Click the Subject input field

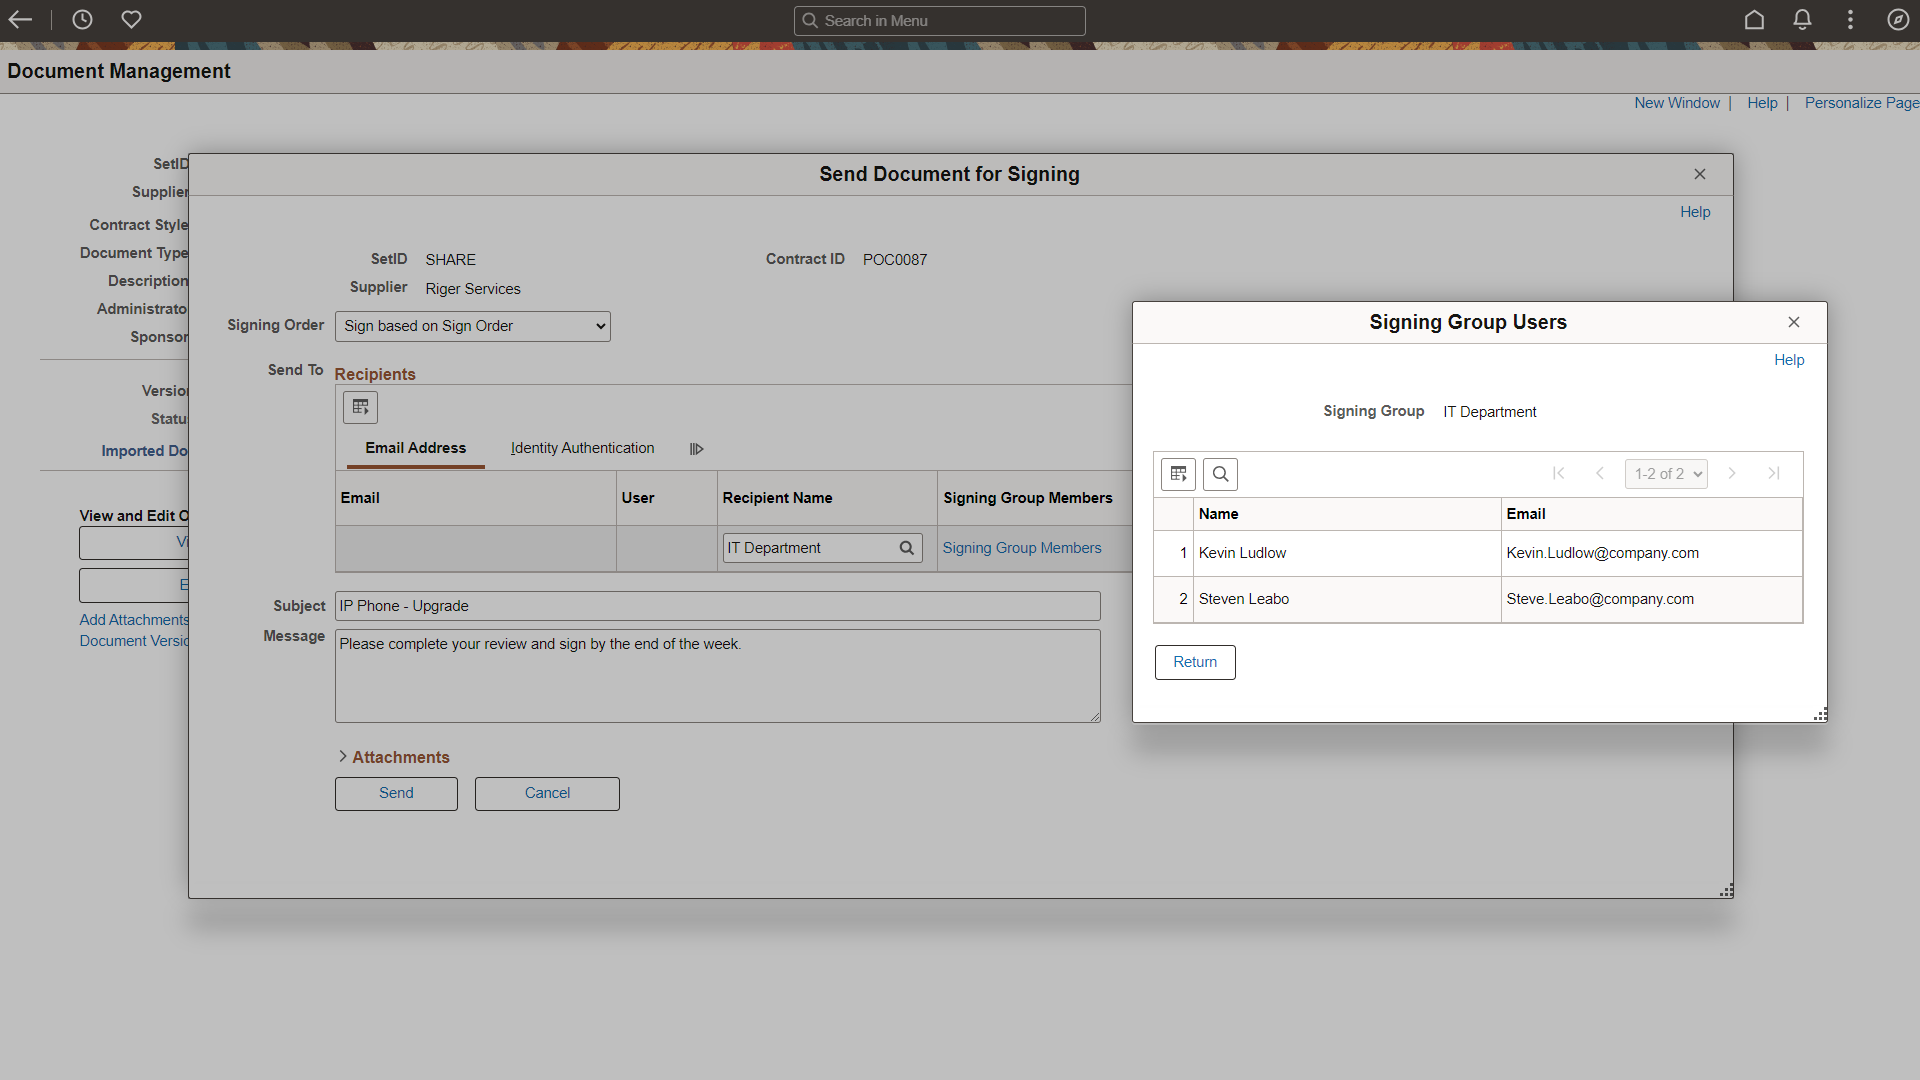click(717, 606)
